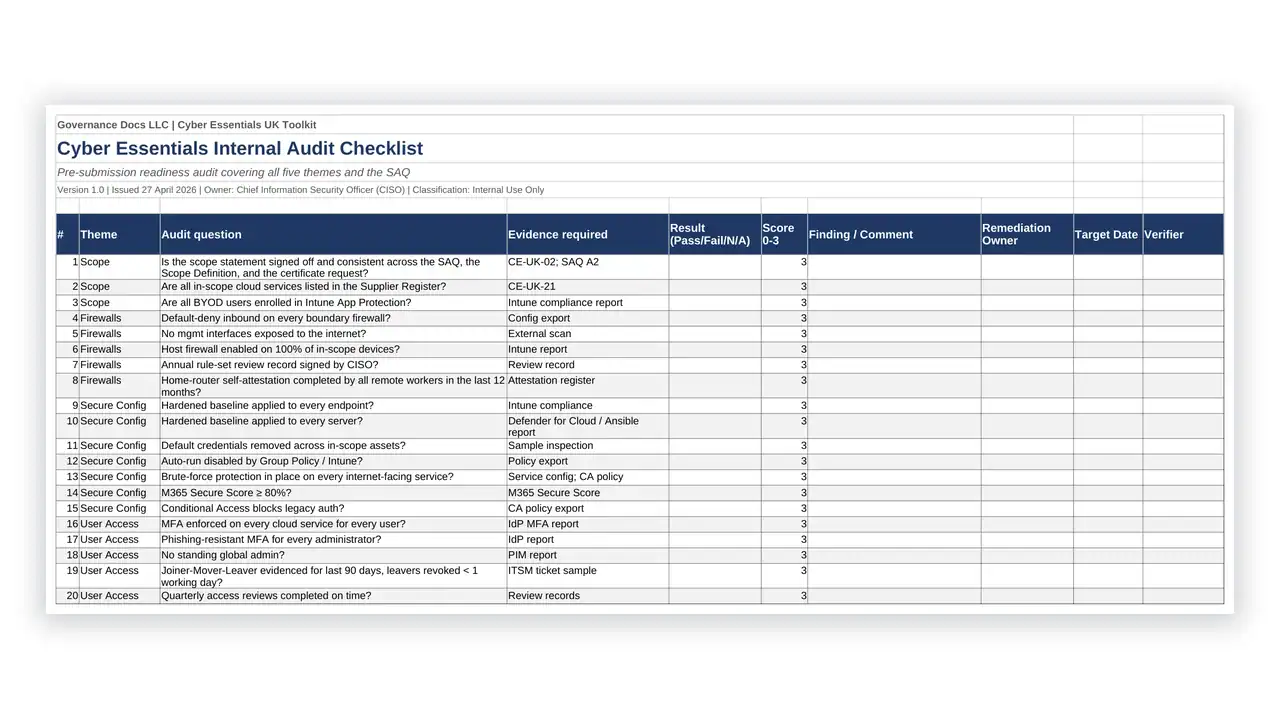Select 'Phishing-resistant MFA for every administrator?'
Image resolution: width=1280 pixels, height=720 pixels.
333,540
